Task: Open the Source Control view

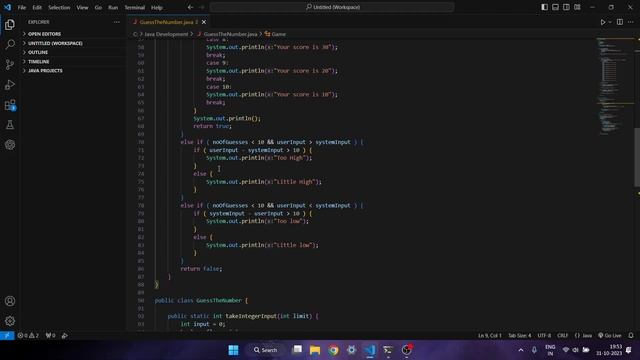Action: [10, 64]
